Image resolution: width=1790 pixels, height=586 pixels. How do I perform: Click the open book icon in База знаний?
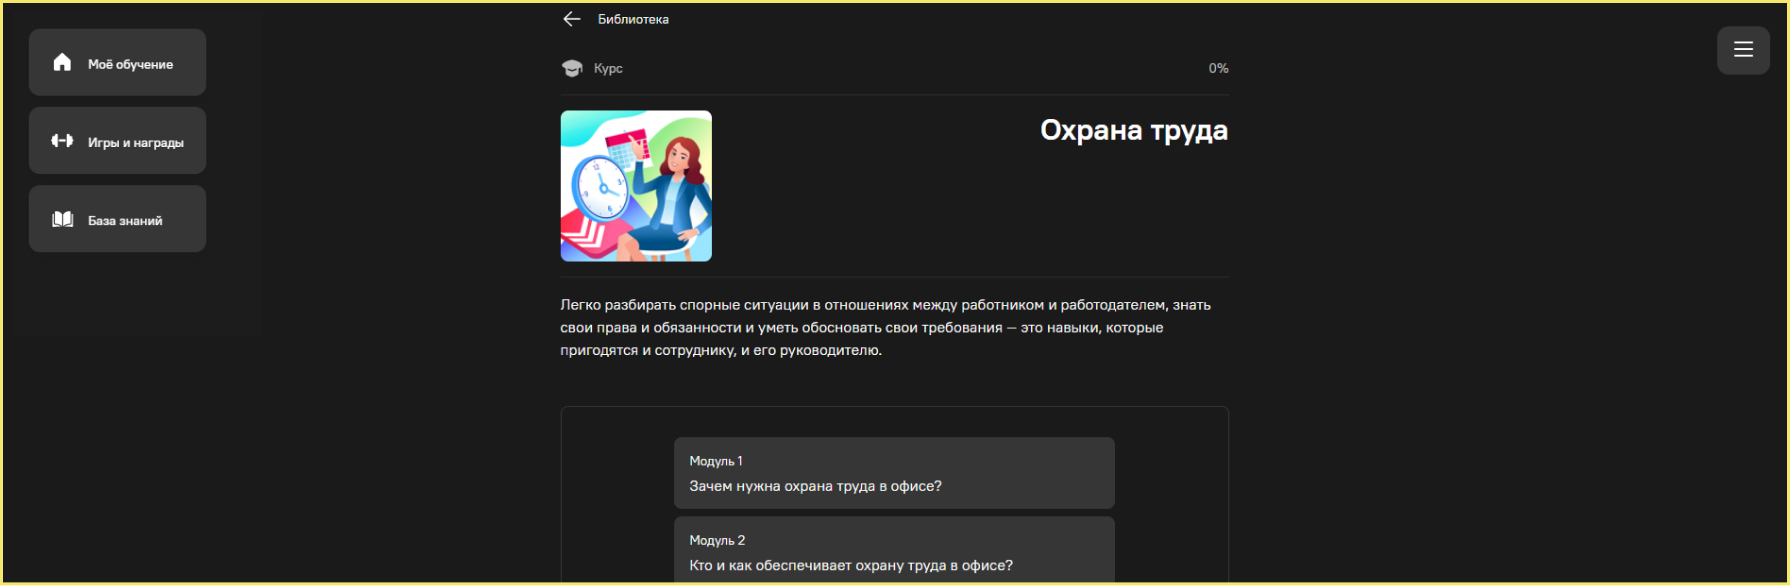(x=62, y=219)
